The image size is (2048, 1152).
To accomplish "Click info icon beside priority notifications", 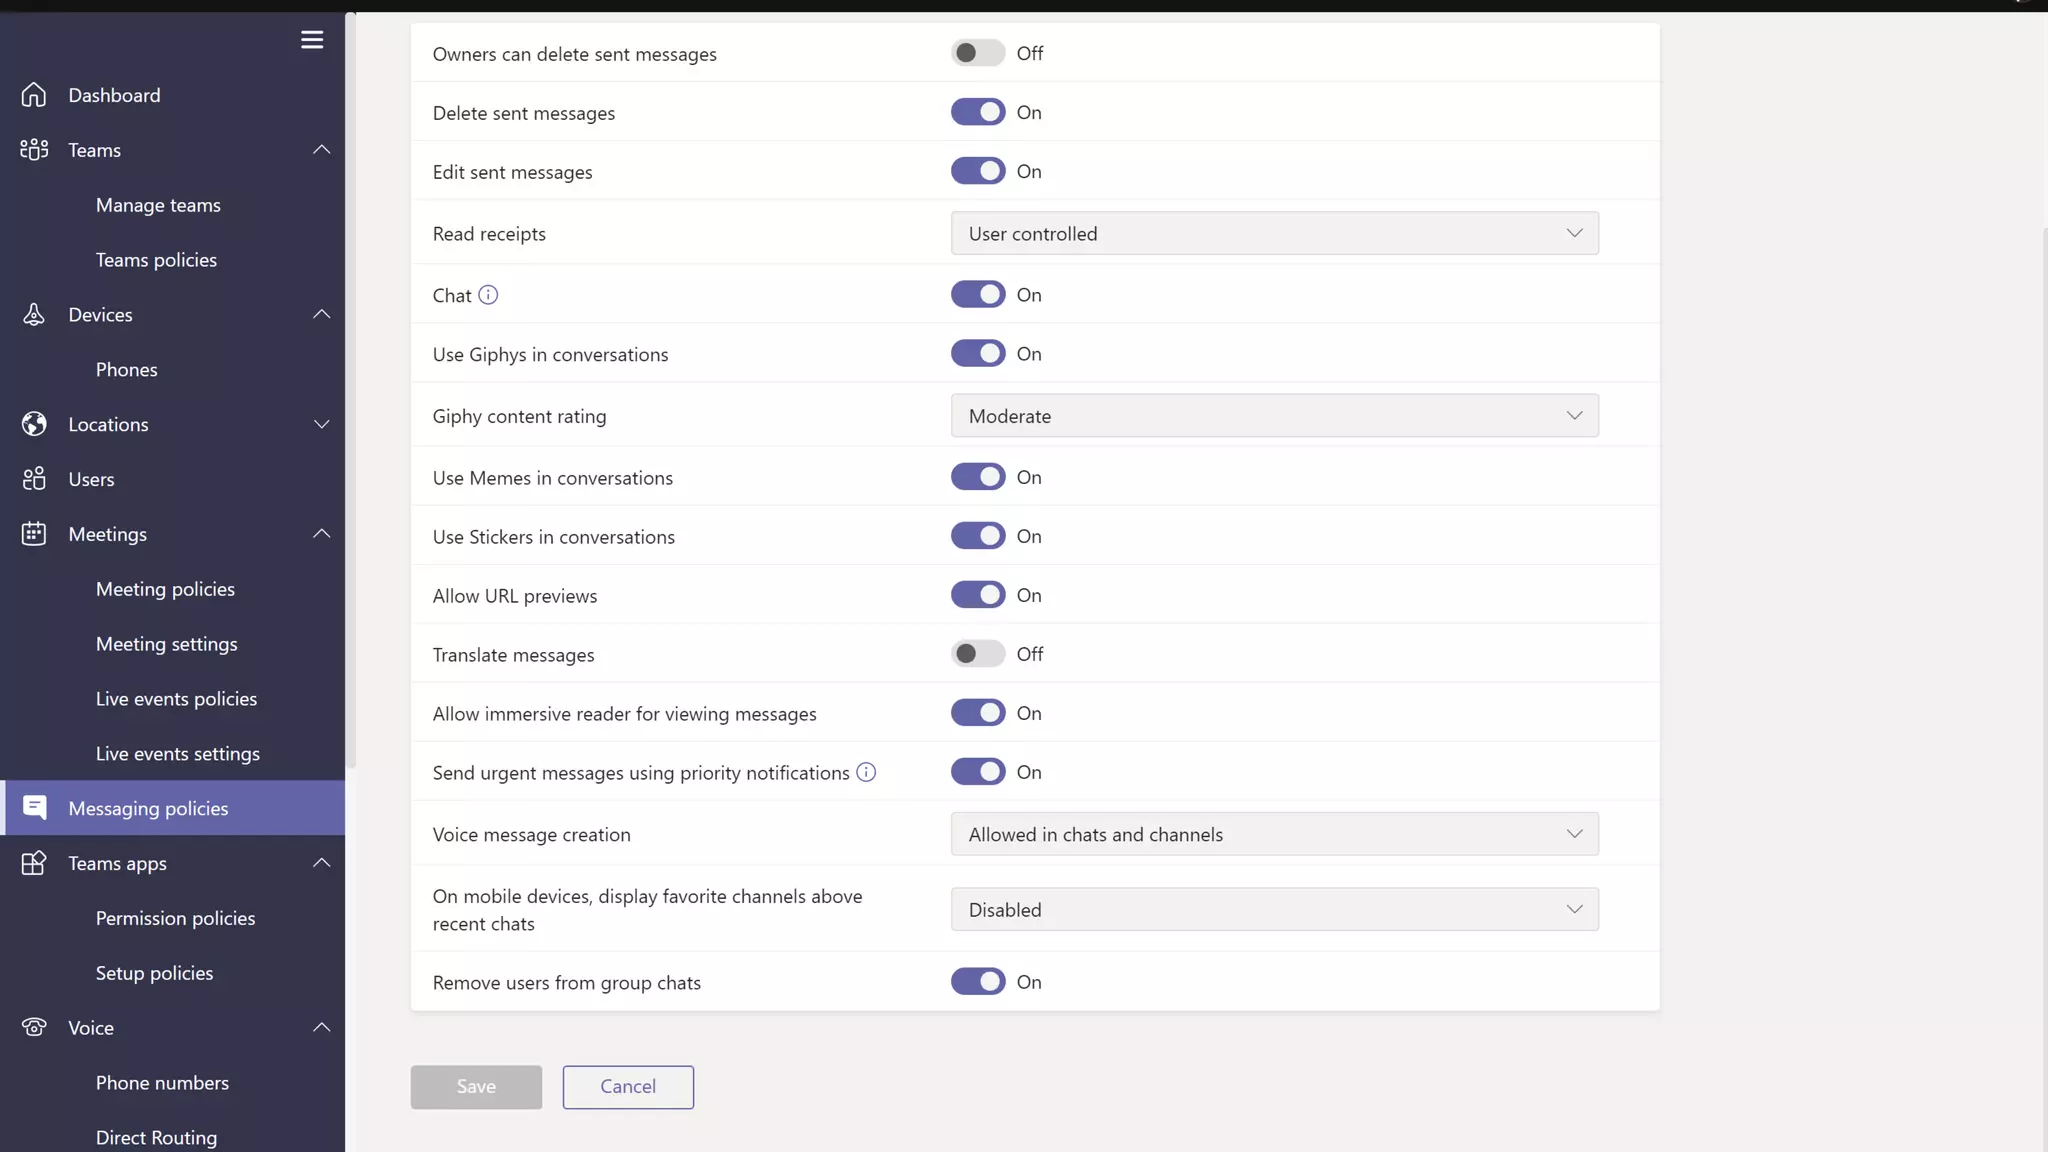I will pyautogui.click(x=866, y=772).
